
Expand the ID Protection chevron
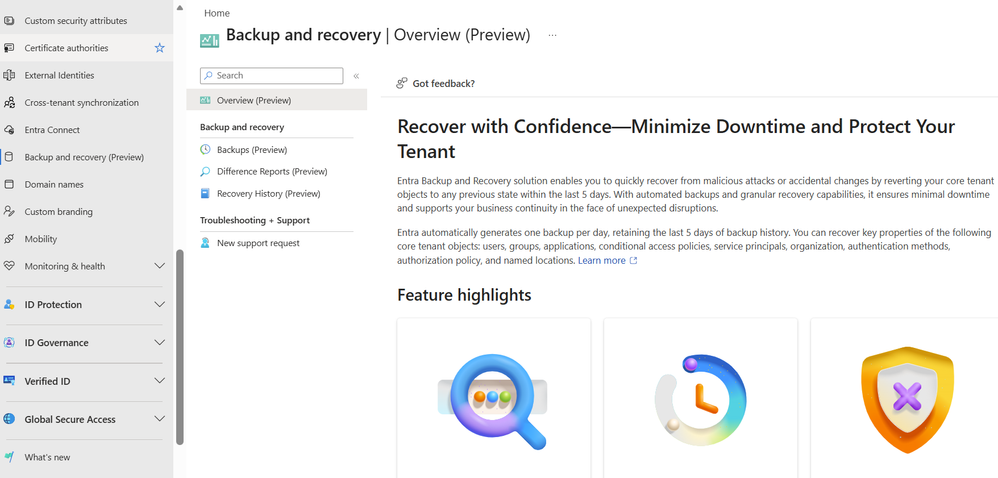click(x=160, y=305)
